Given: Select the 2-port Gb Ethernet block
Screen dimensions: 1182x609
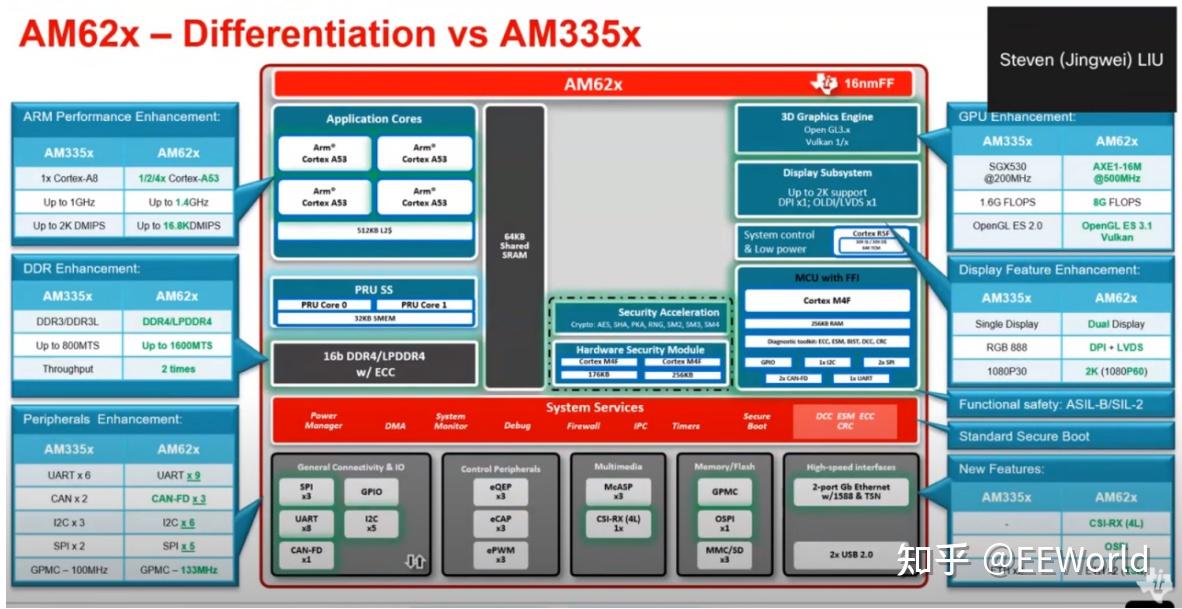Looking at the screenshot, I should (x=850, y=491).
